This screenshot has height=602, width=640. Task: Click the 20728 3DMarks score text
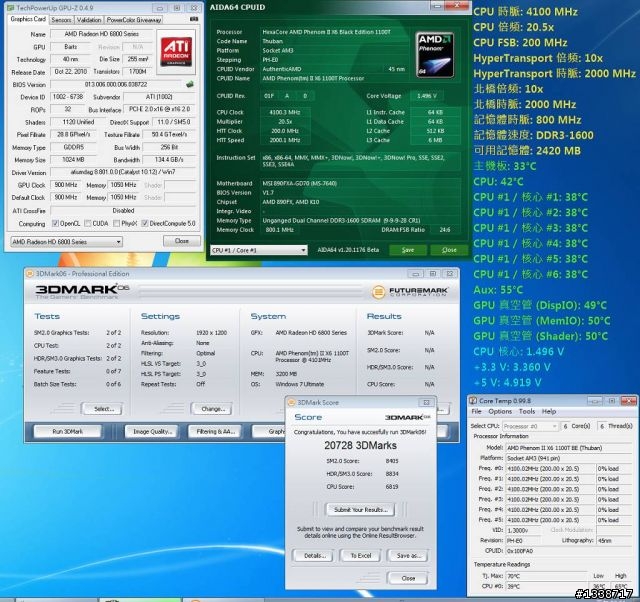pyautogui.click(x=360, y=445)
